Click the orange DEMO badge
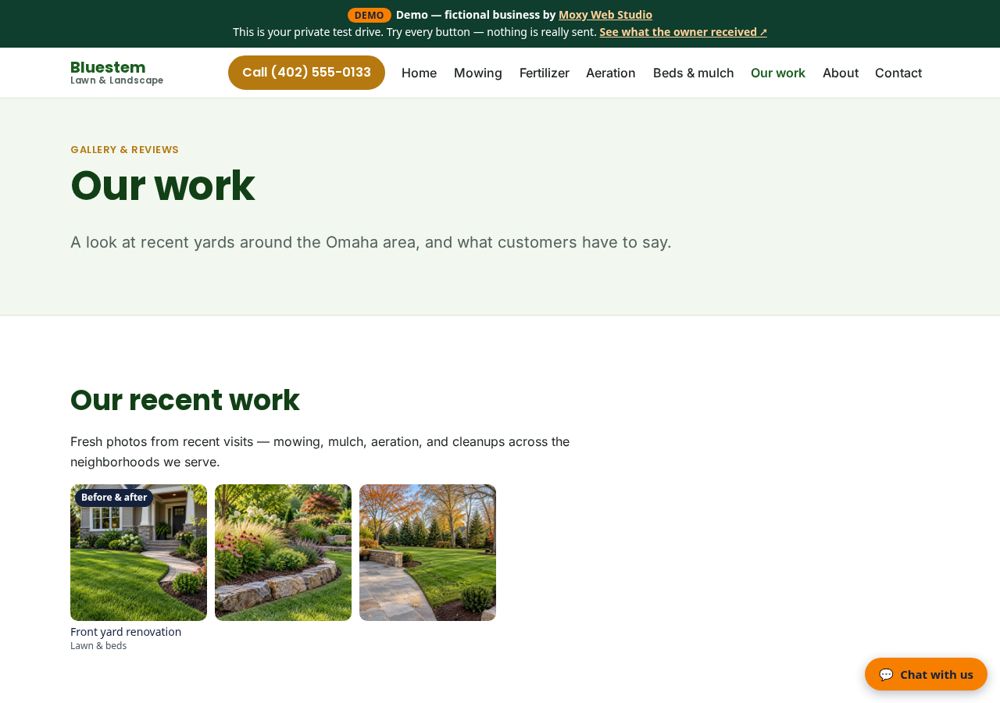Screen dimensions: 1000x703 [x=369, y=15]
